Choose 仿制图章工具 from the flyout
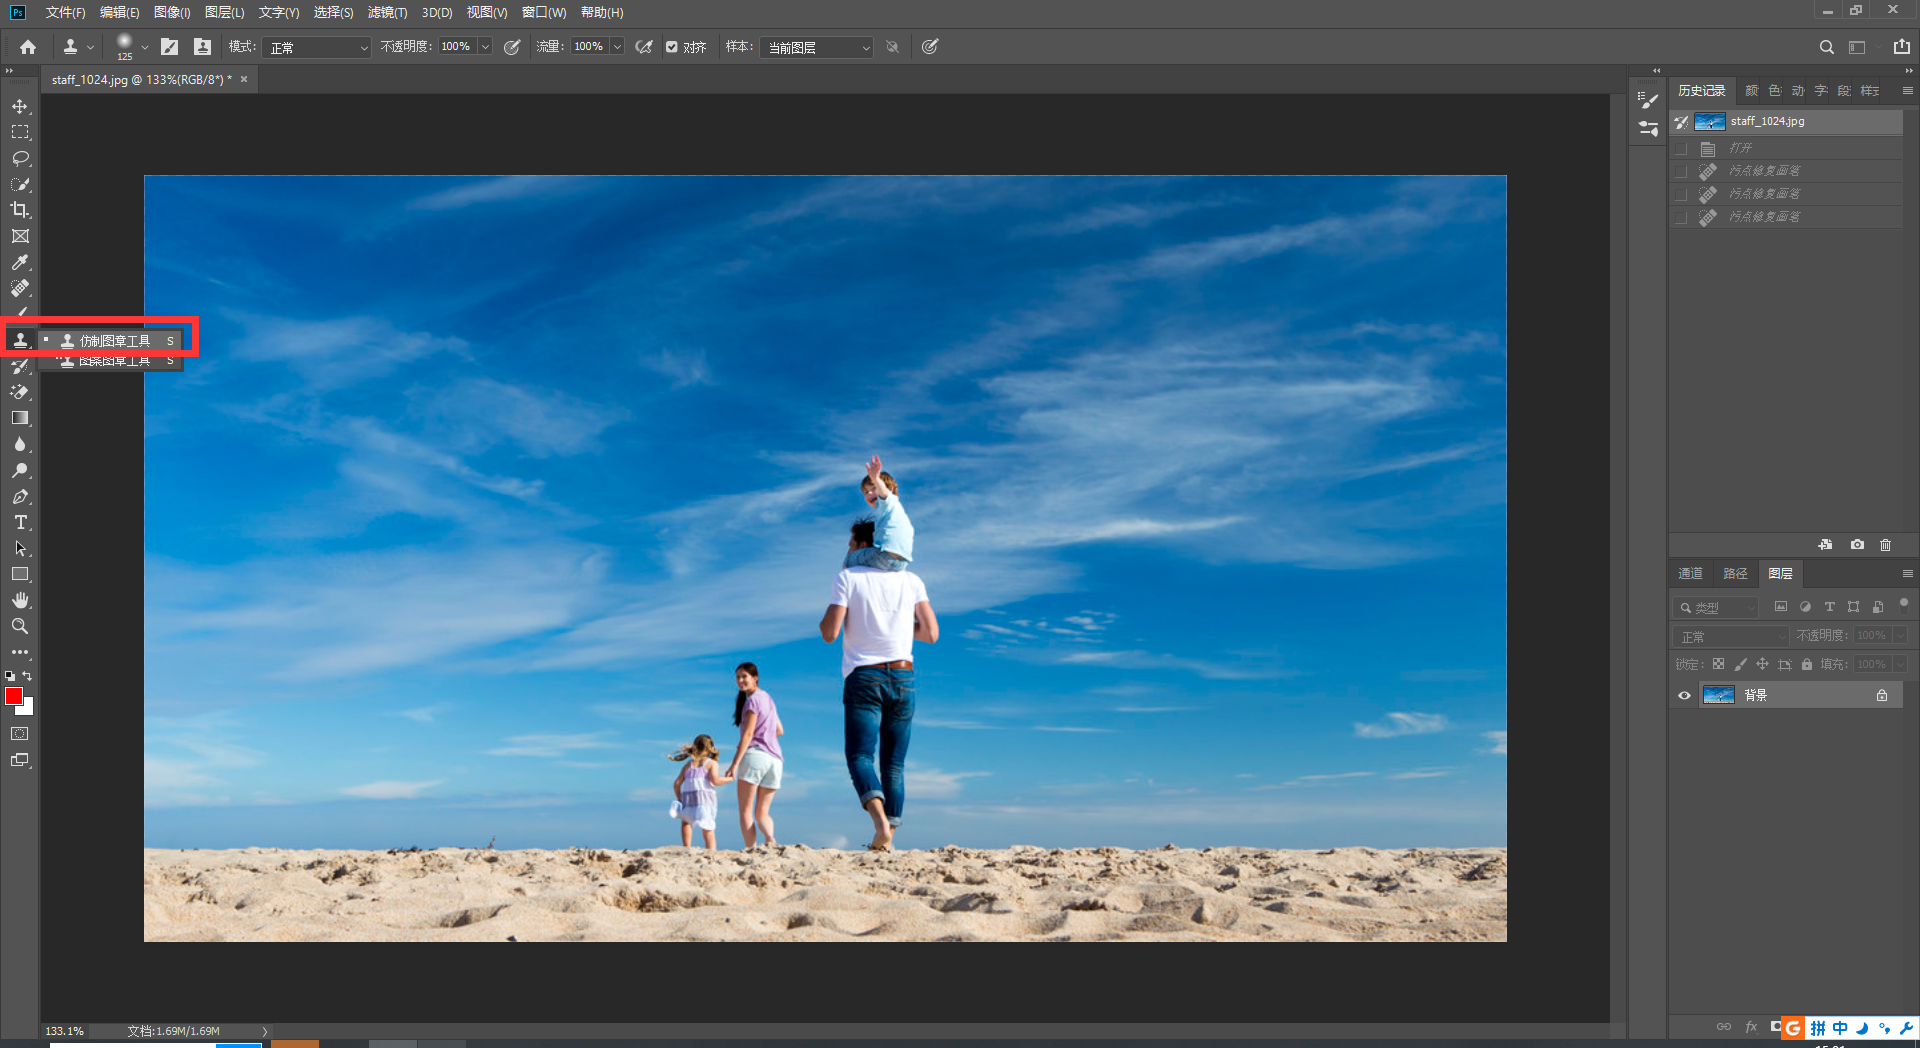Viewport: 1920px width, 1048px height. point(114,341)
